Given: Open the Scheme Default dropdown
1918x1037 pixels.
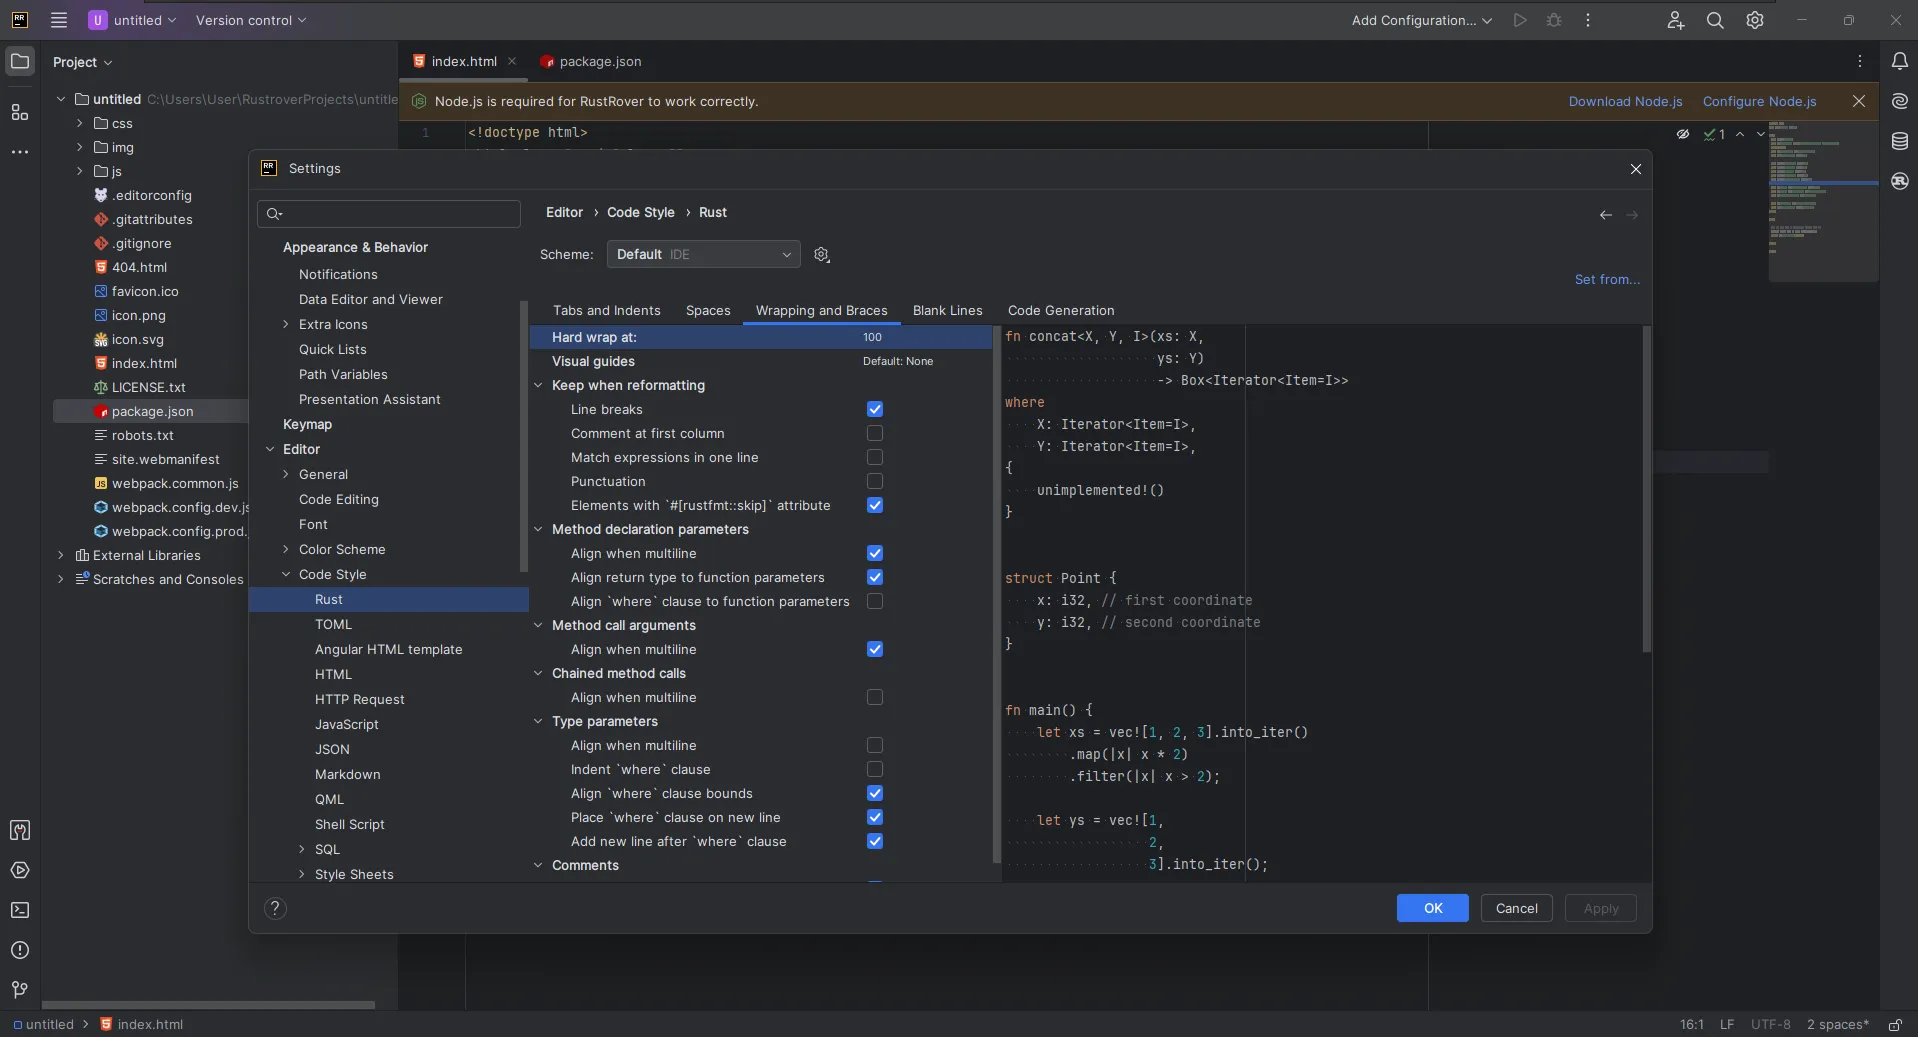Looking at the screenshot, I should 703,255.
